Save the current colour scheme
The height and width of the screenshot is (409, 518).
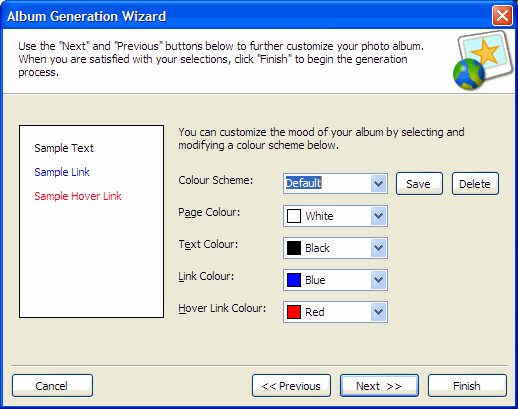click(x=419, y=183)
